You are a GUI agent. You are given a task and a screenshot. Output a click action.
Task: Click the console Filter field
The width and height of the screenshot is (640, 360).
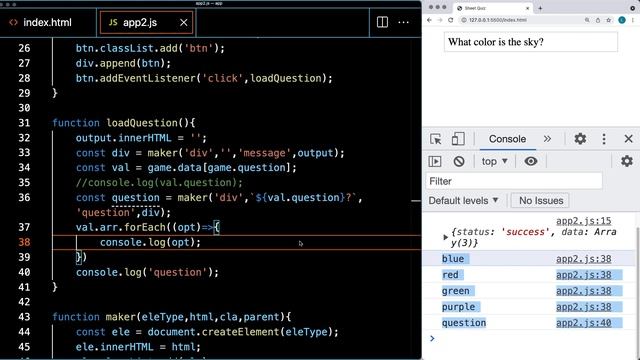514,181
